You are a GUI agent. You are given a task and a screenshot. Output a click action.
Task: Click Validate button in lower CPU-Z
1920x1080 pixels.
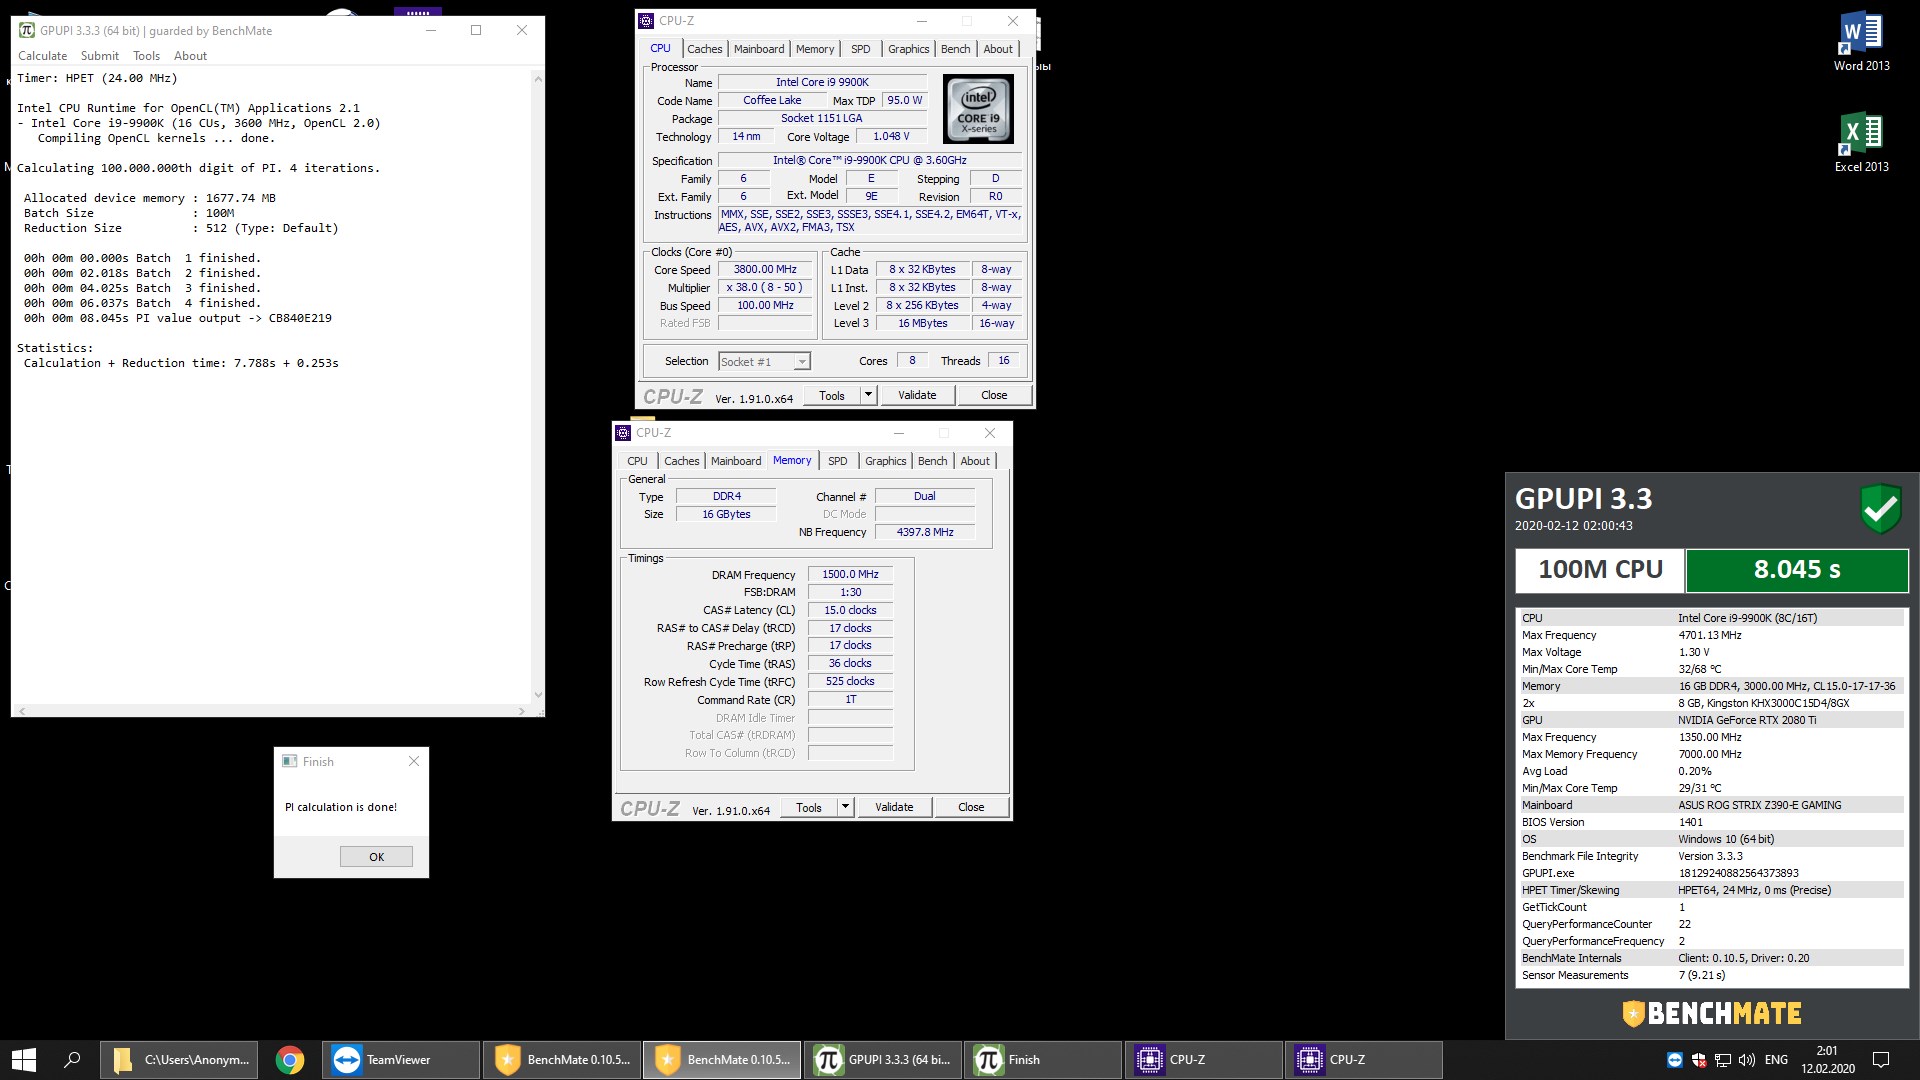[894, 807]
